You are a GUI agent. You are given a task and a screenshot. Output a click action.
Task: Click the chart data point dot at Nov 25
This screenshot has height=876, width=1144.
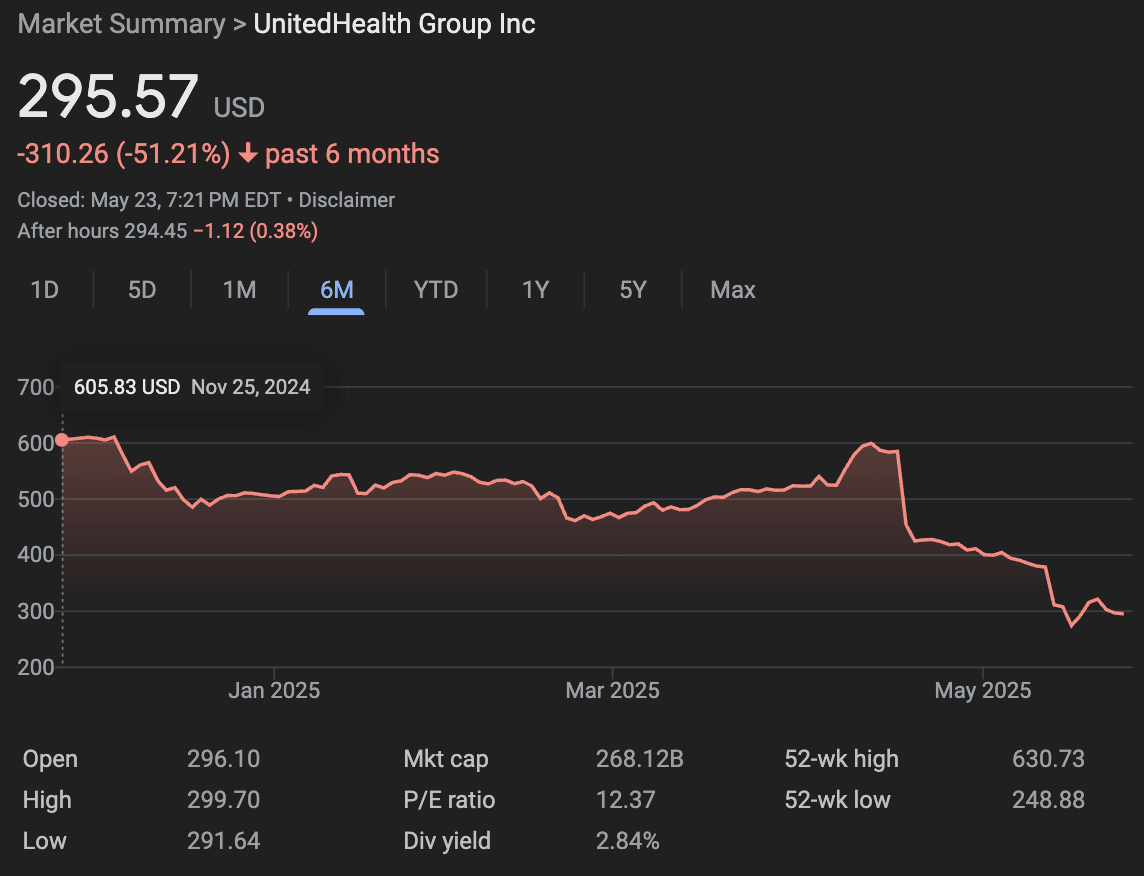point(62,440)
